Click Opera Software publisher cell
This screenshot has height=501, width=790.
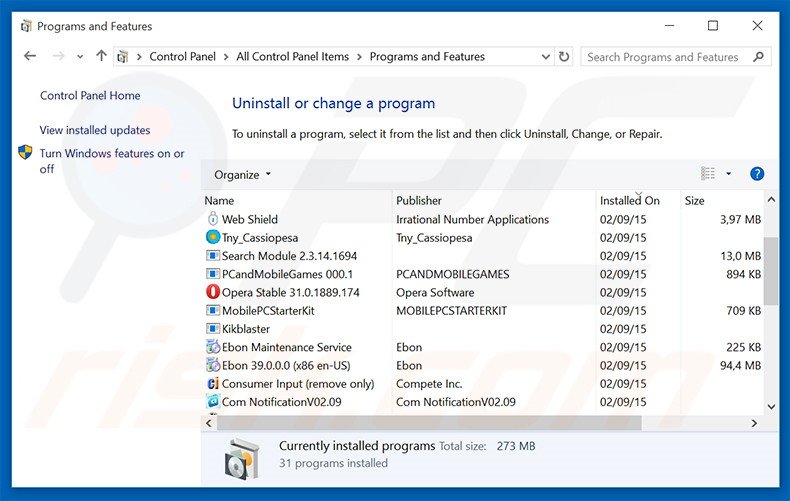click(x=435, y=292)
